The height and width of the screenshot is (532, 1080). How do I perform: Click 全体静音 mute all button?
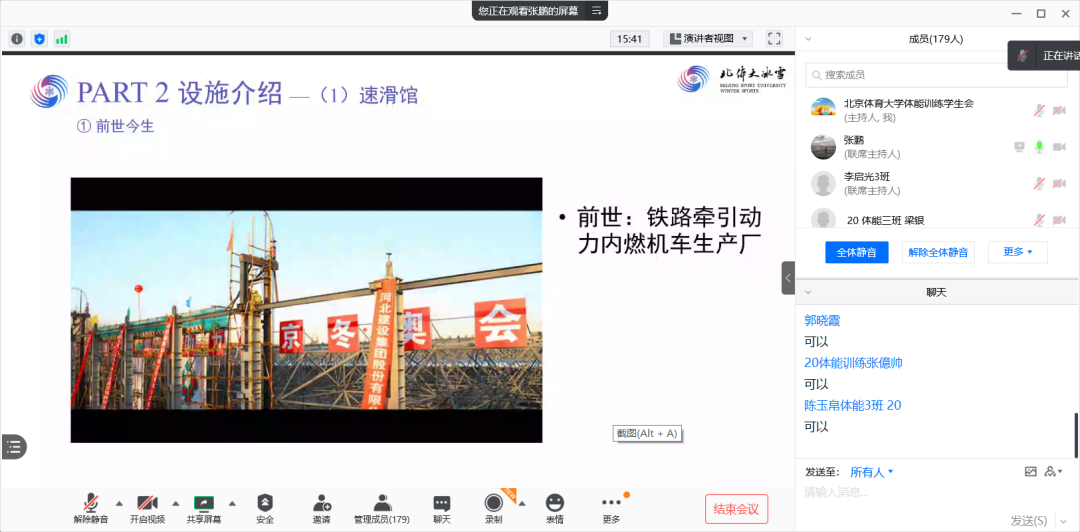pyautogui.click(x=857, y=252)
